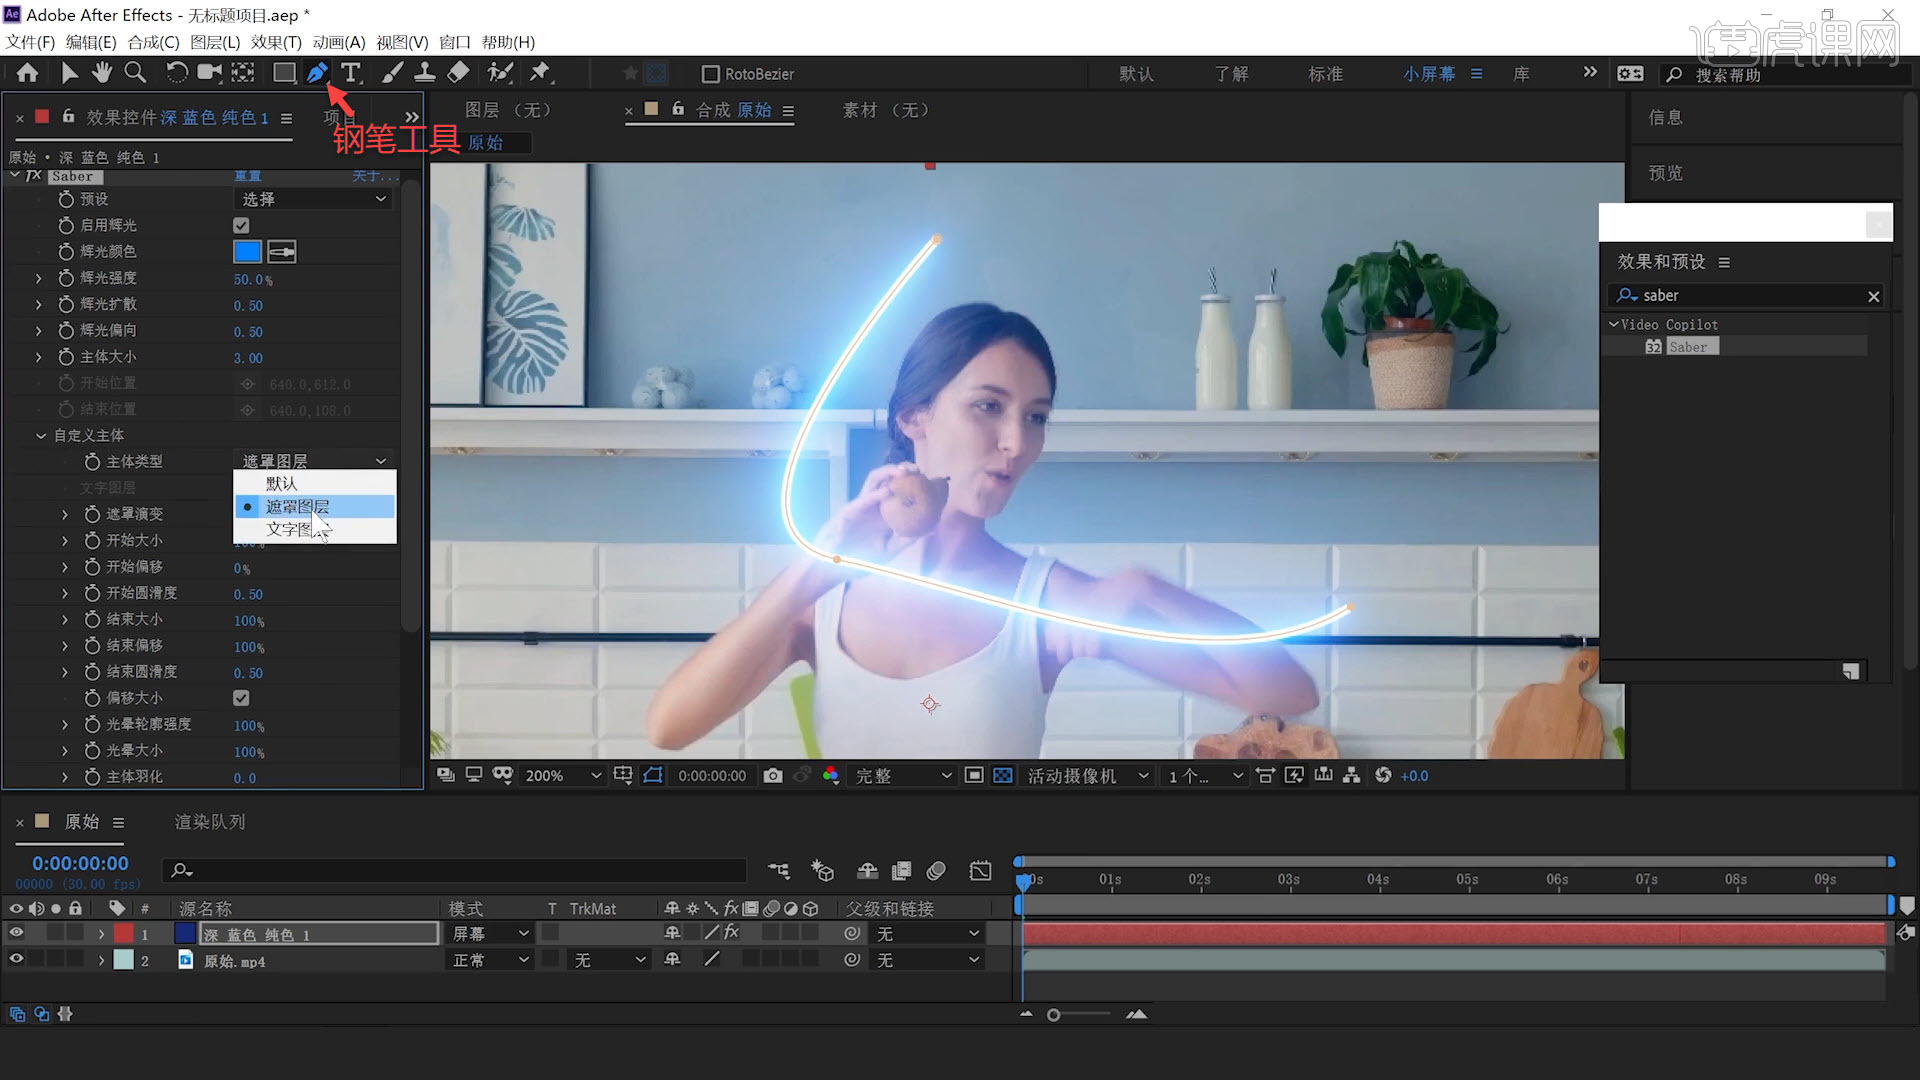The height and width of the screenshot is (1080, 1920).
Task: Toggle mask and shape path visibility
Action: (653, 776)
